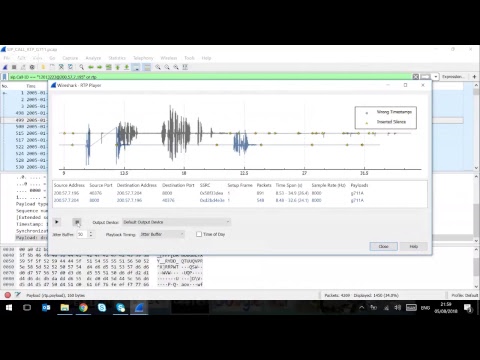Screen dimensions: 480x360
Task: Click Profile: Default in the status bar
Action: point(465,295)
